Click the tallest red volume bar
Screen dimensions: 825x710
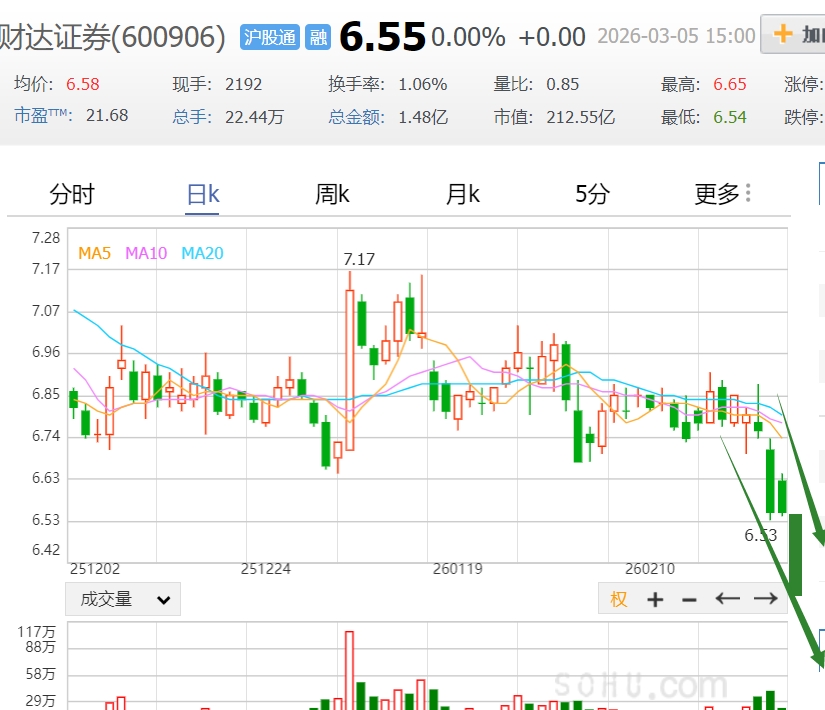click(x=349, y=670)
